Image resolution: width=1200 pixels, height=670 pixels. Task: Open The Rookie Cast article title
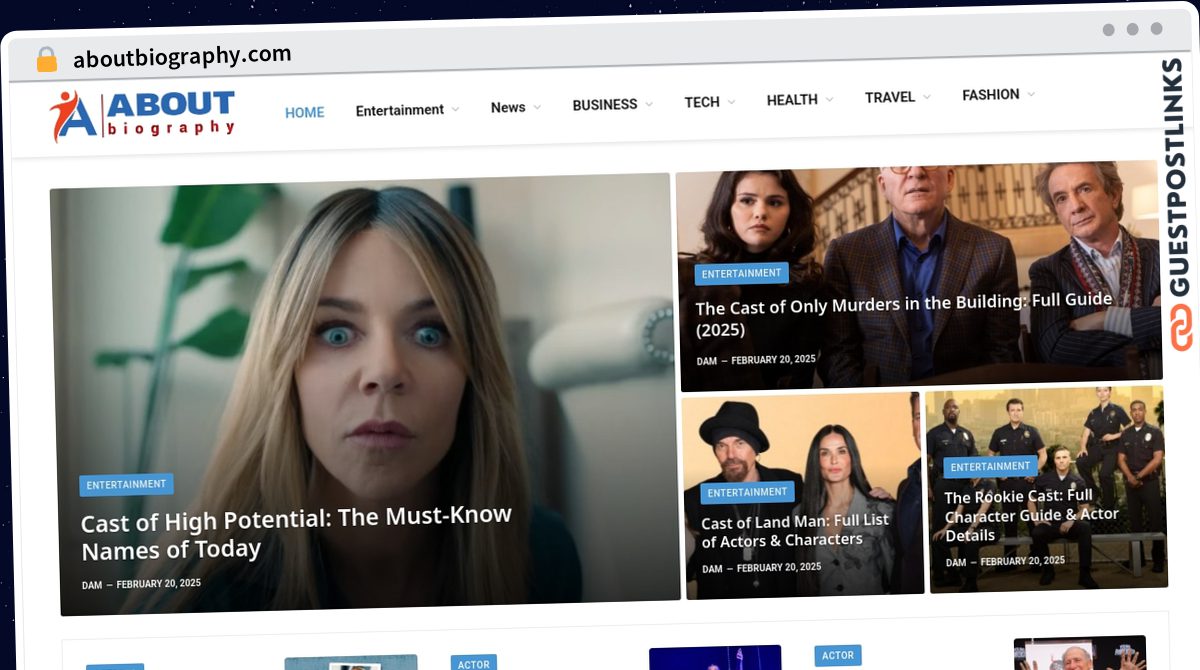(x=1030, y=514)
